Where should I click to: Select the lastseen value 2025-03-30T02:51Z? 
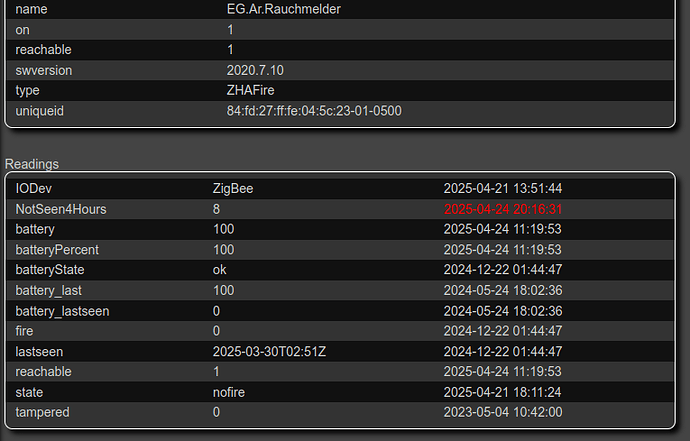click(269, 352)
